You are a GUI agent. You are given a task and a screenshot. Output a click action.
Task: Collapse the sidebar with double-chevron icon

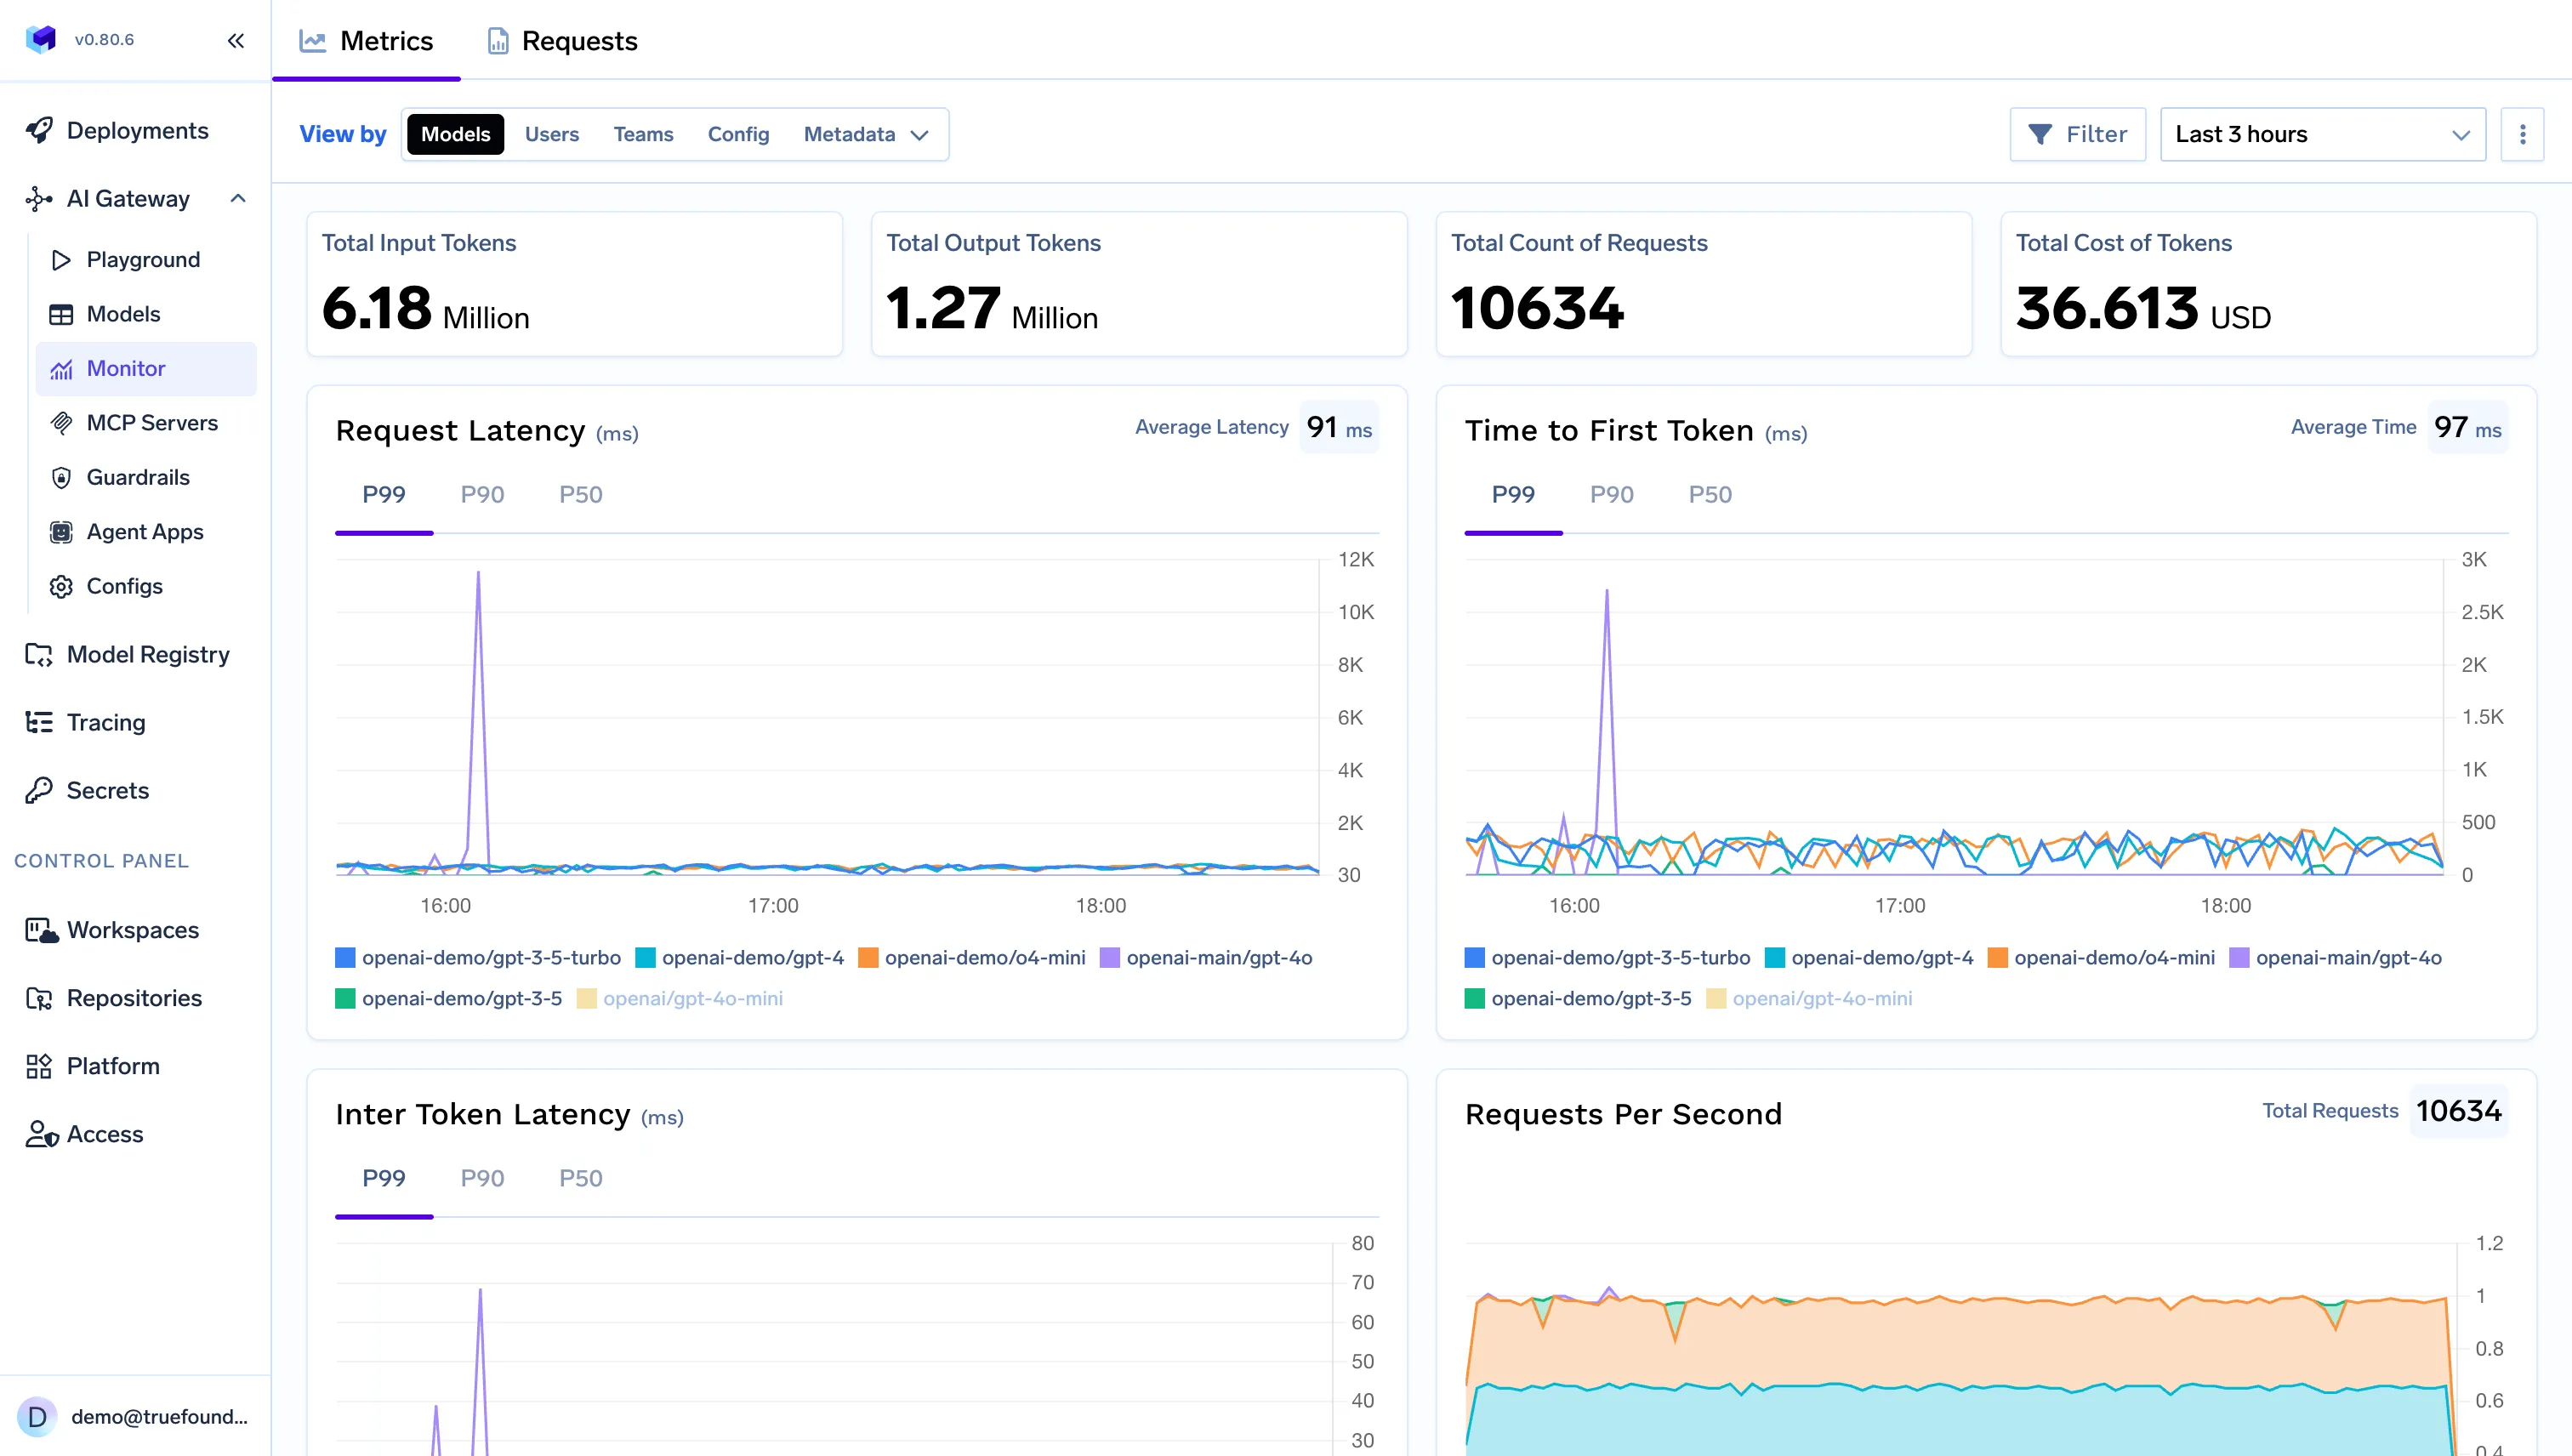click(x=236, y=40)
